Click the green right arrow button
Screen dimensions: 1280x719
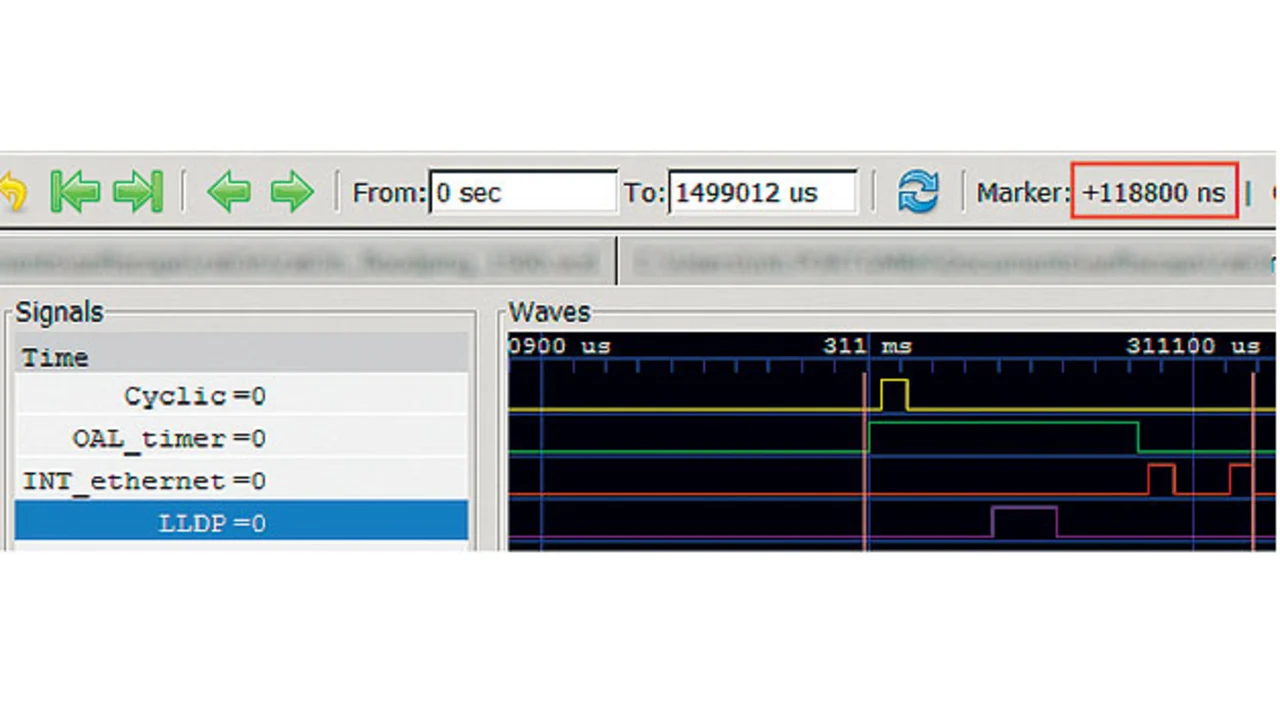pyautogui.click(x=292, y=190)
